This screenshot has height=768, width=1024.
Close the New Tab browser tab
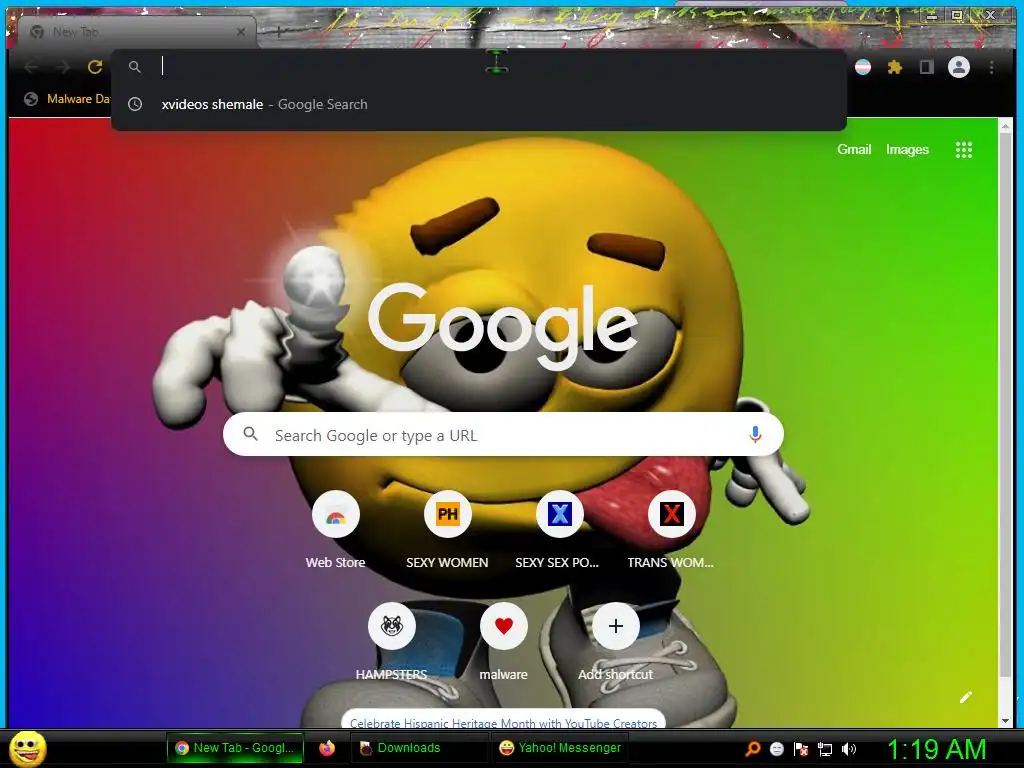pyautogui.click(x=241, y=31)
